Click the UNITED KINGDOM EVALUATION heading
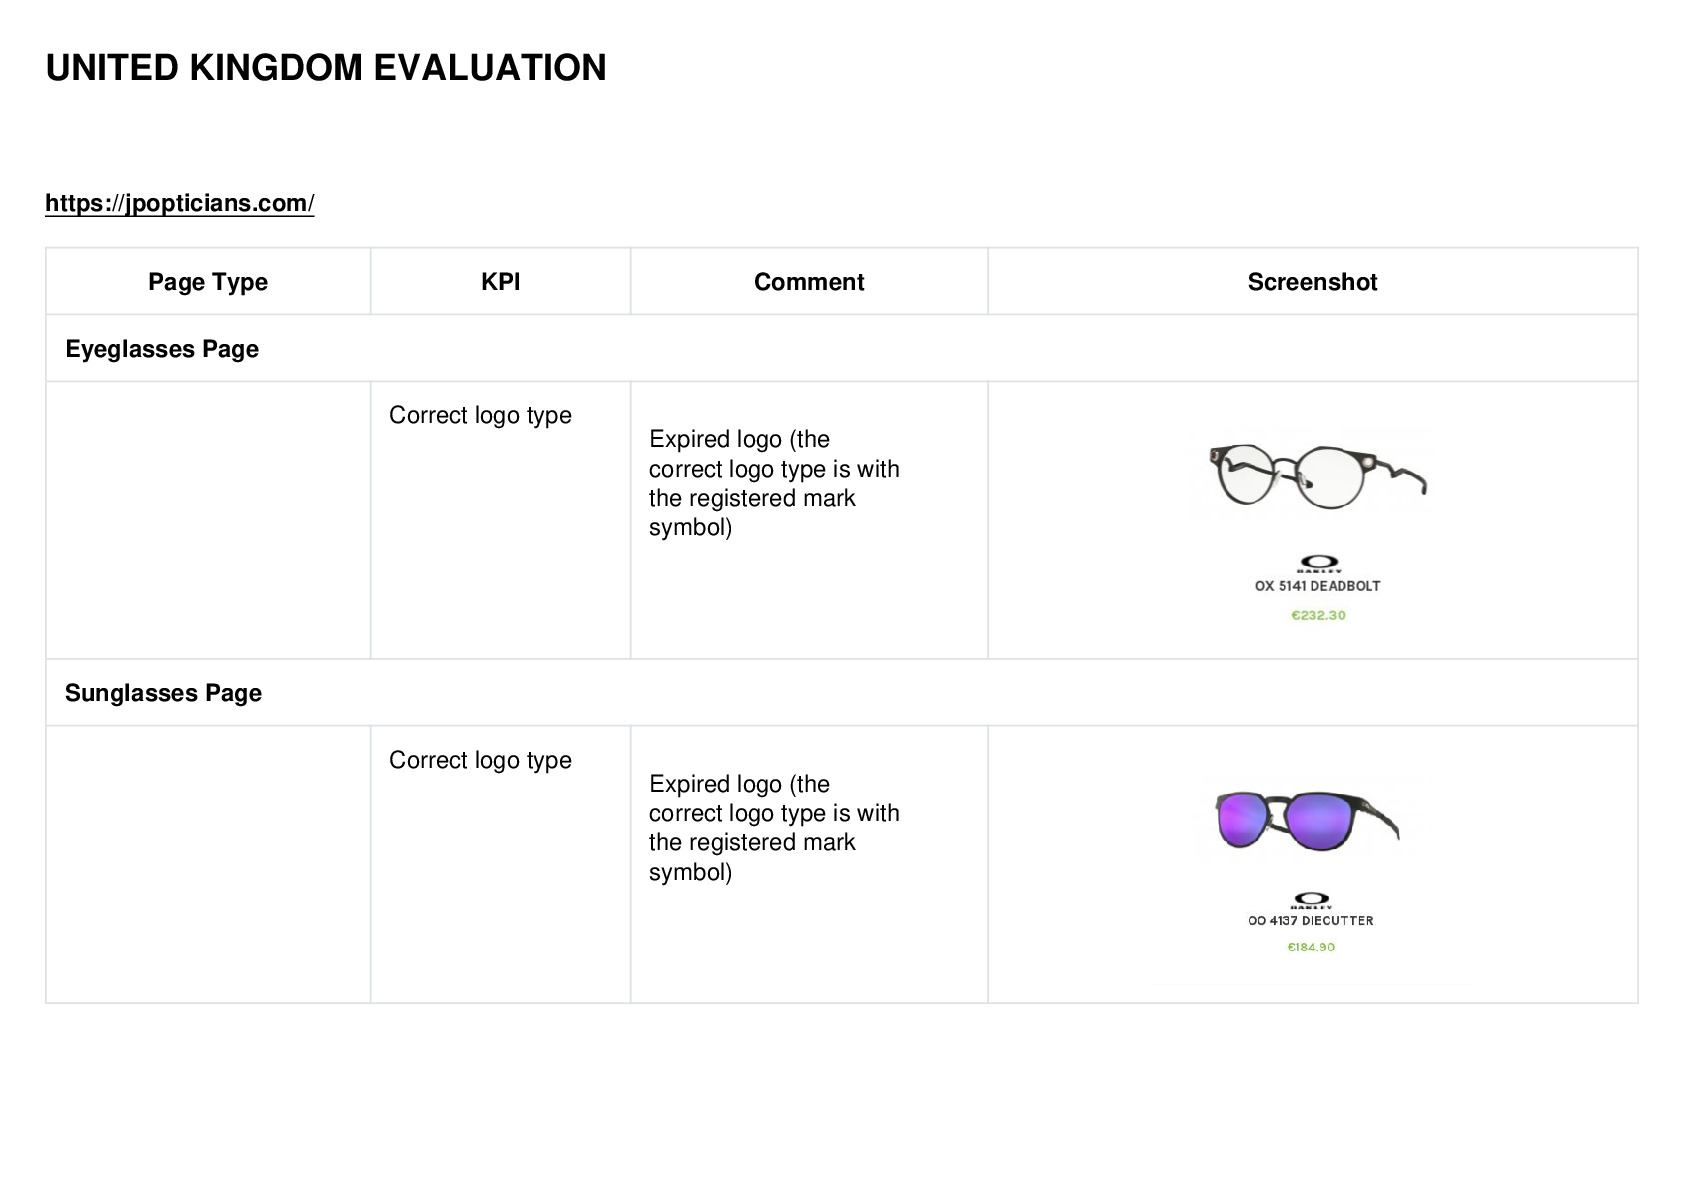1684x1191 pixels. coord(326,68)
